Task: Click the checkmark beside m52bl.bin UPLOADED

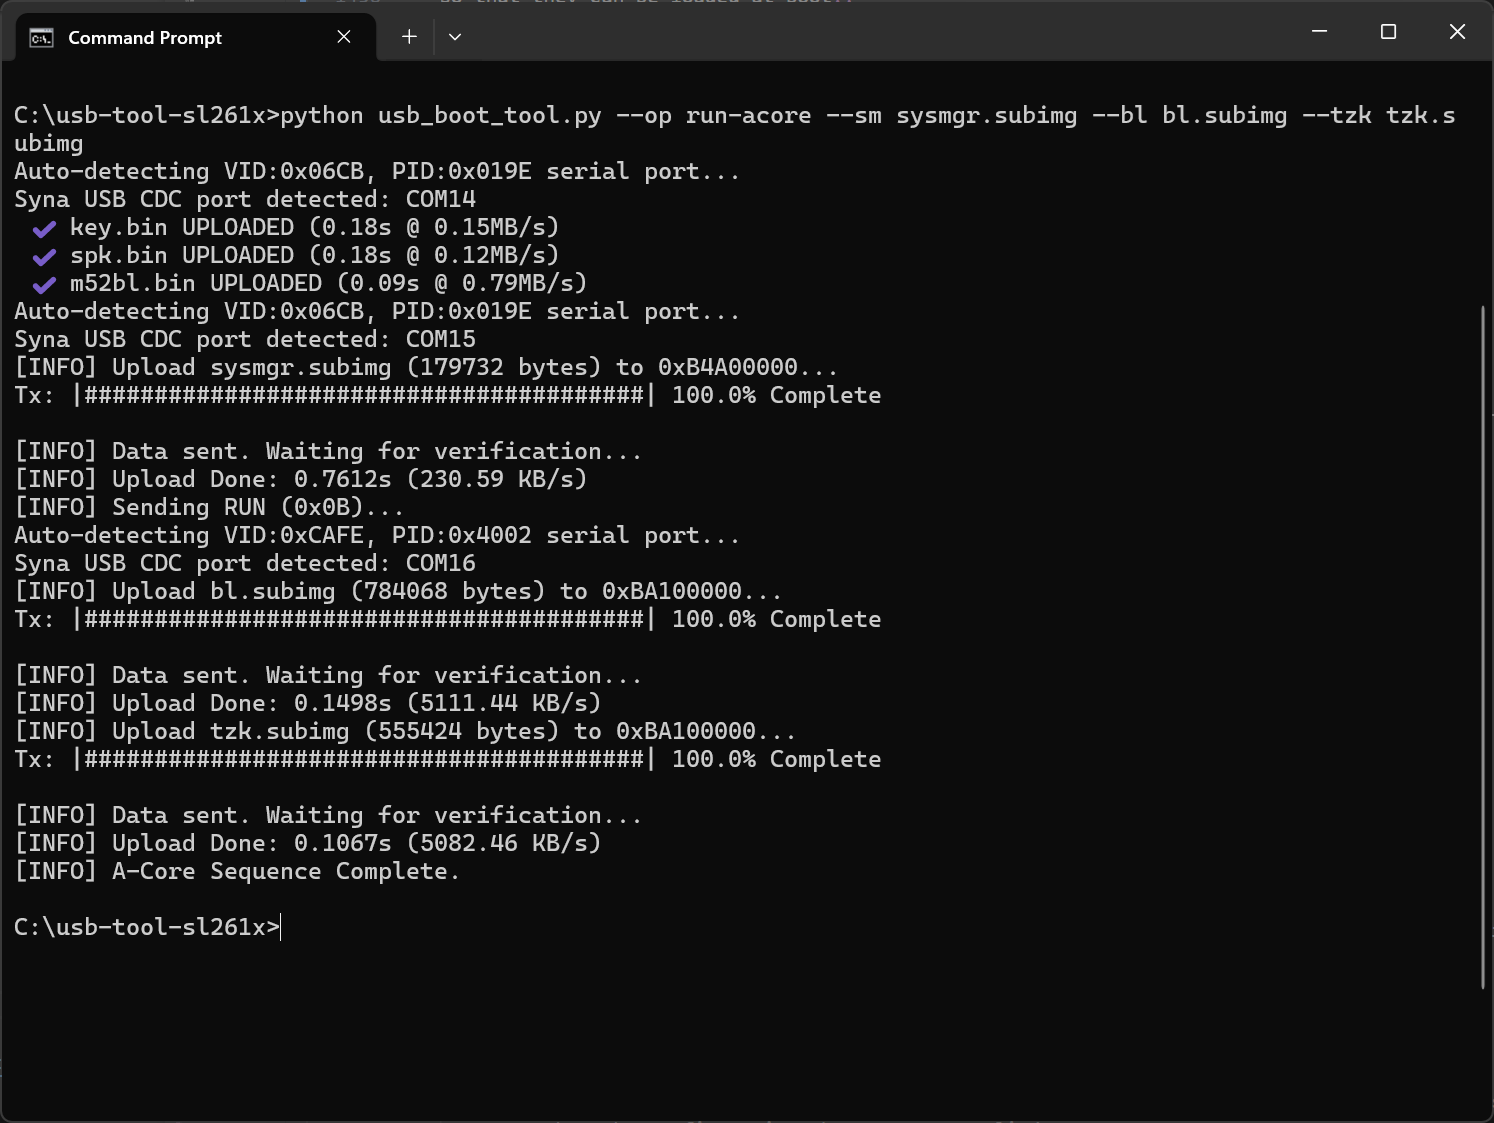Action: 43,284
